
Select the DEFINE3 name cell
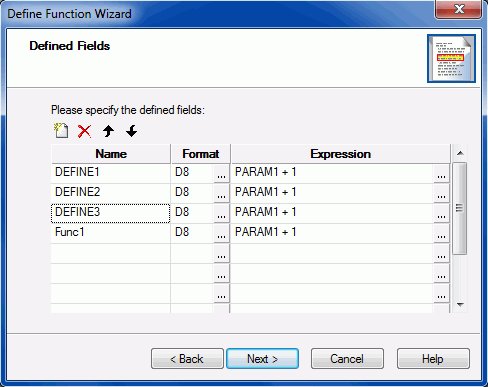click(x=110, y=213)
